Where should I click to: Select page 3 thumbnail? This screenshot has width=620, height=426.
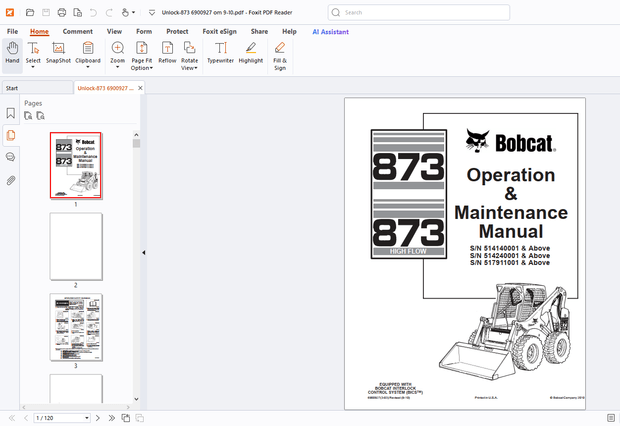76,327
